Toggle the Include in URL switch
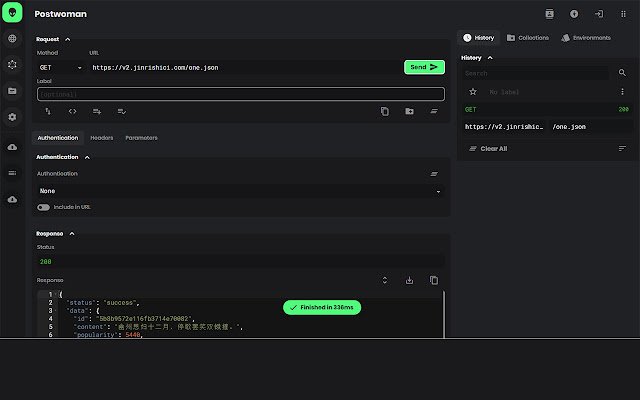The image size is (640, 400). coord(43,207)
